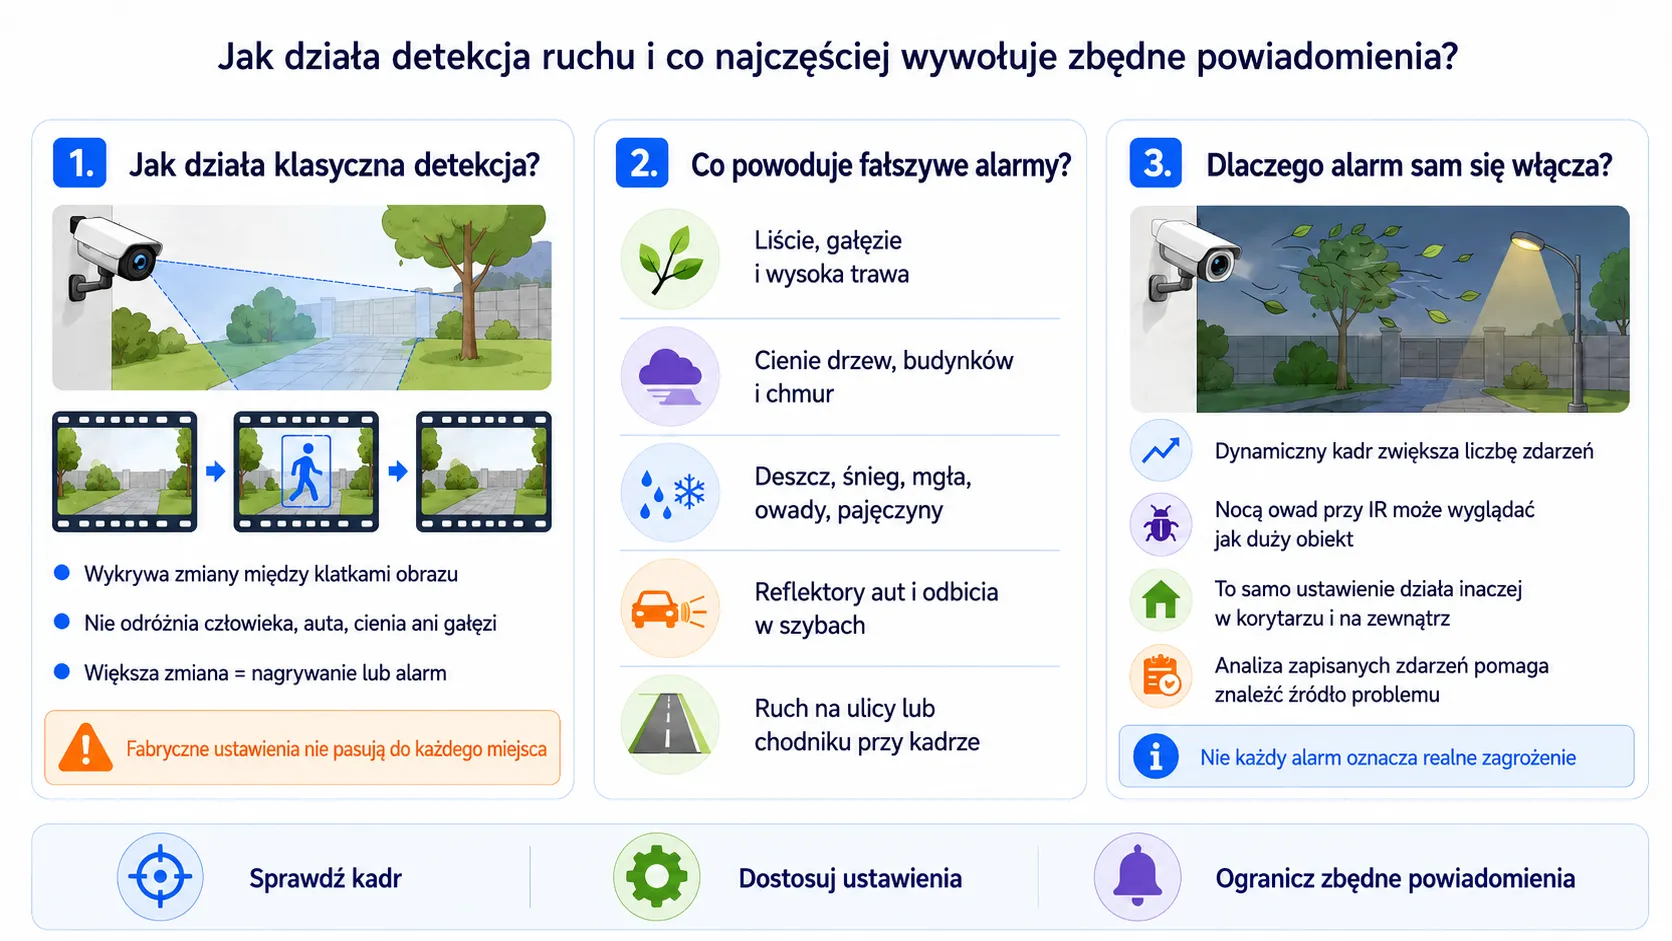This screenshot has width=1672, height=941.
Task: Click the film frame with walking person
Action: [306, 471]
